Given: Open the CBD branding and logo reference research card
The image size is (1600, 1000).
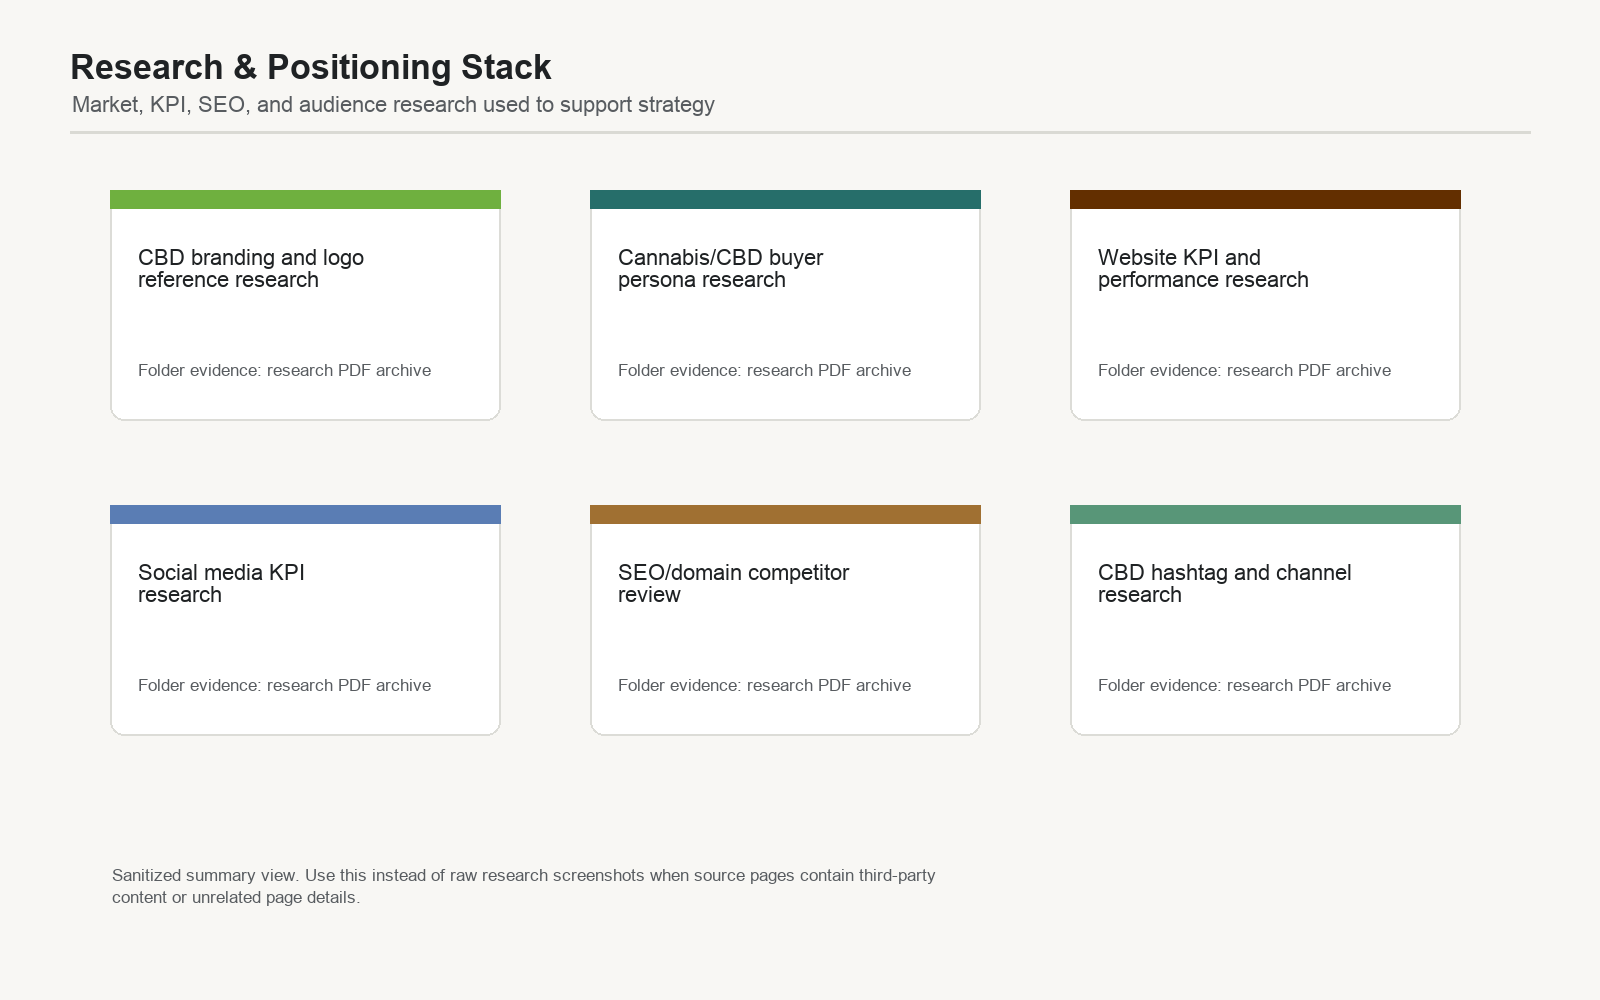Looking at the screenshot, I should tap(305, 305).
